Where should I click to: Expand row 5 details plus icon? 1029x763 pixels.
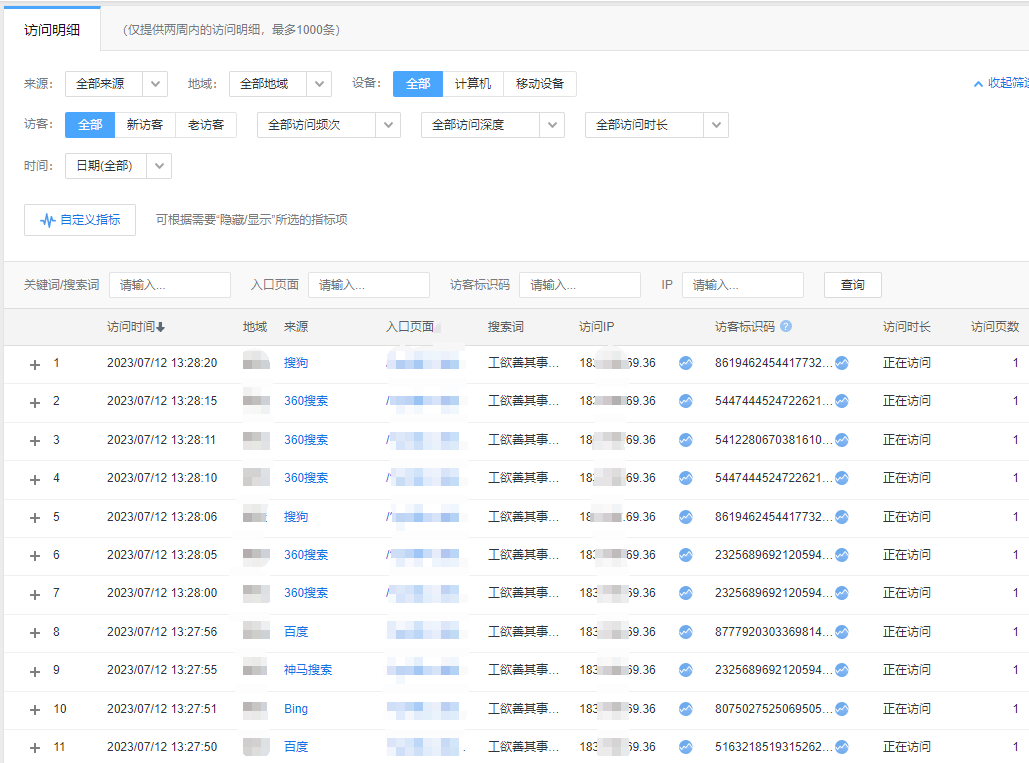coord(35,518)
